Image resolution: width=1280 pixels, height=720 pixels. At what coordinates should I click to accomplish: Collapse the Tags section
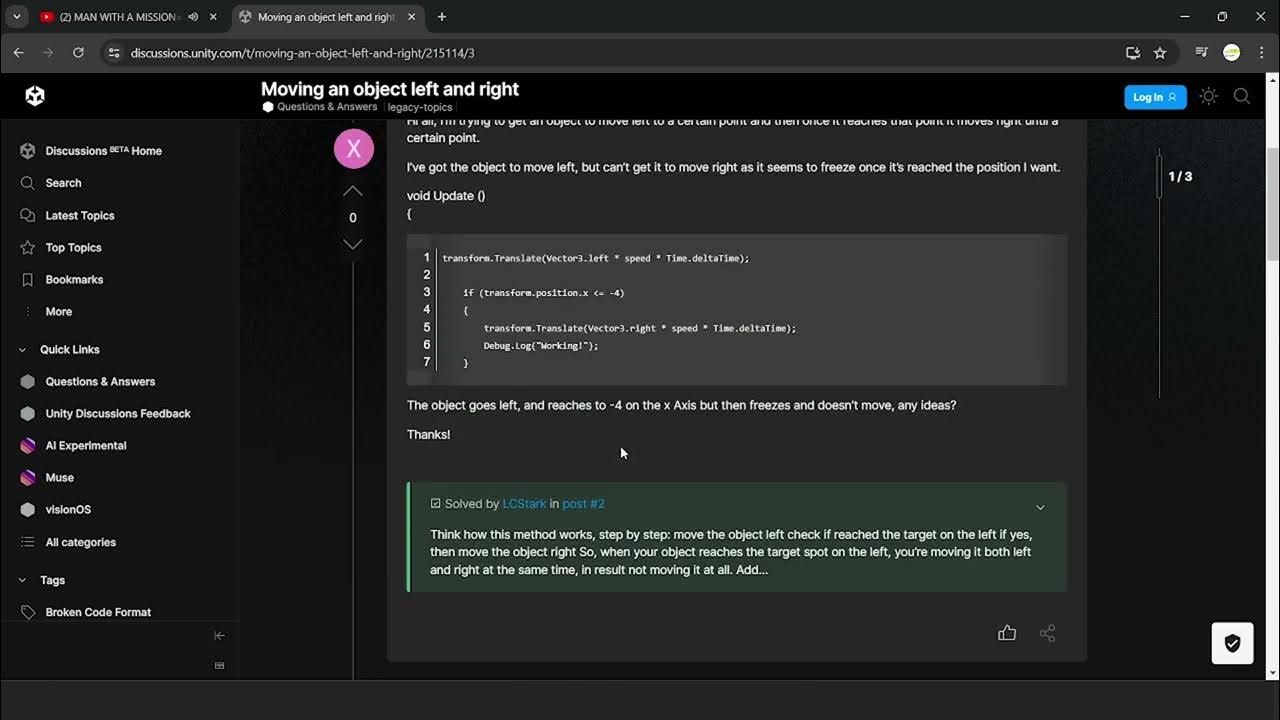[23, 580]
